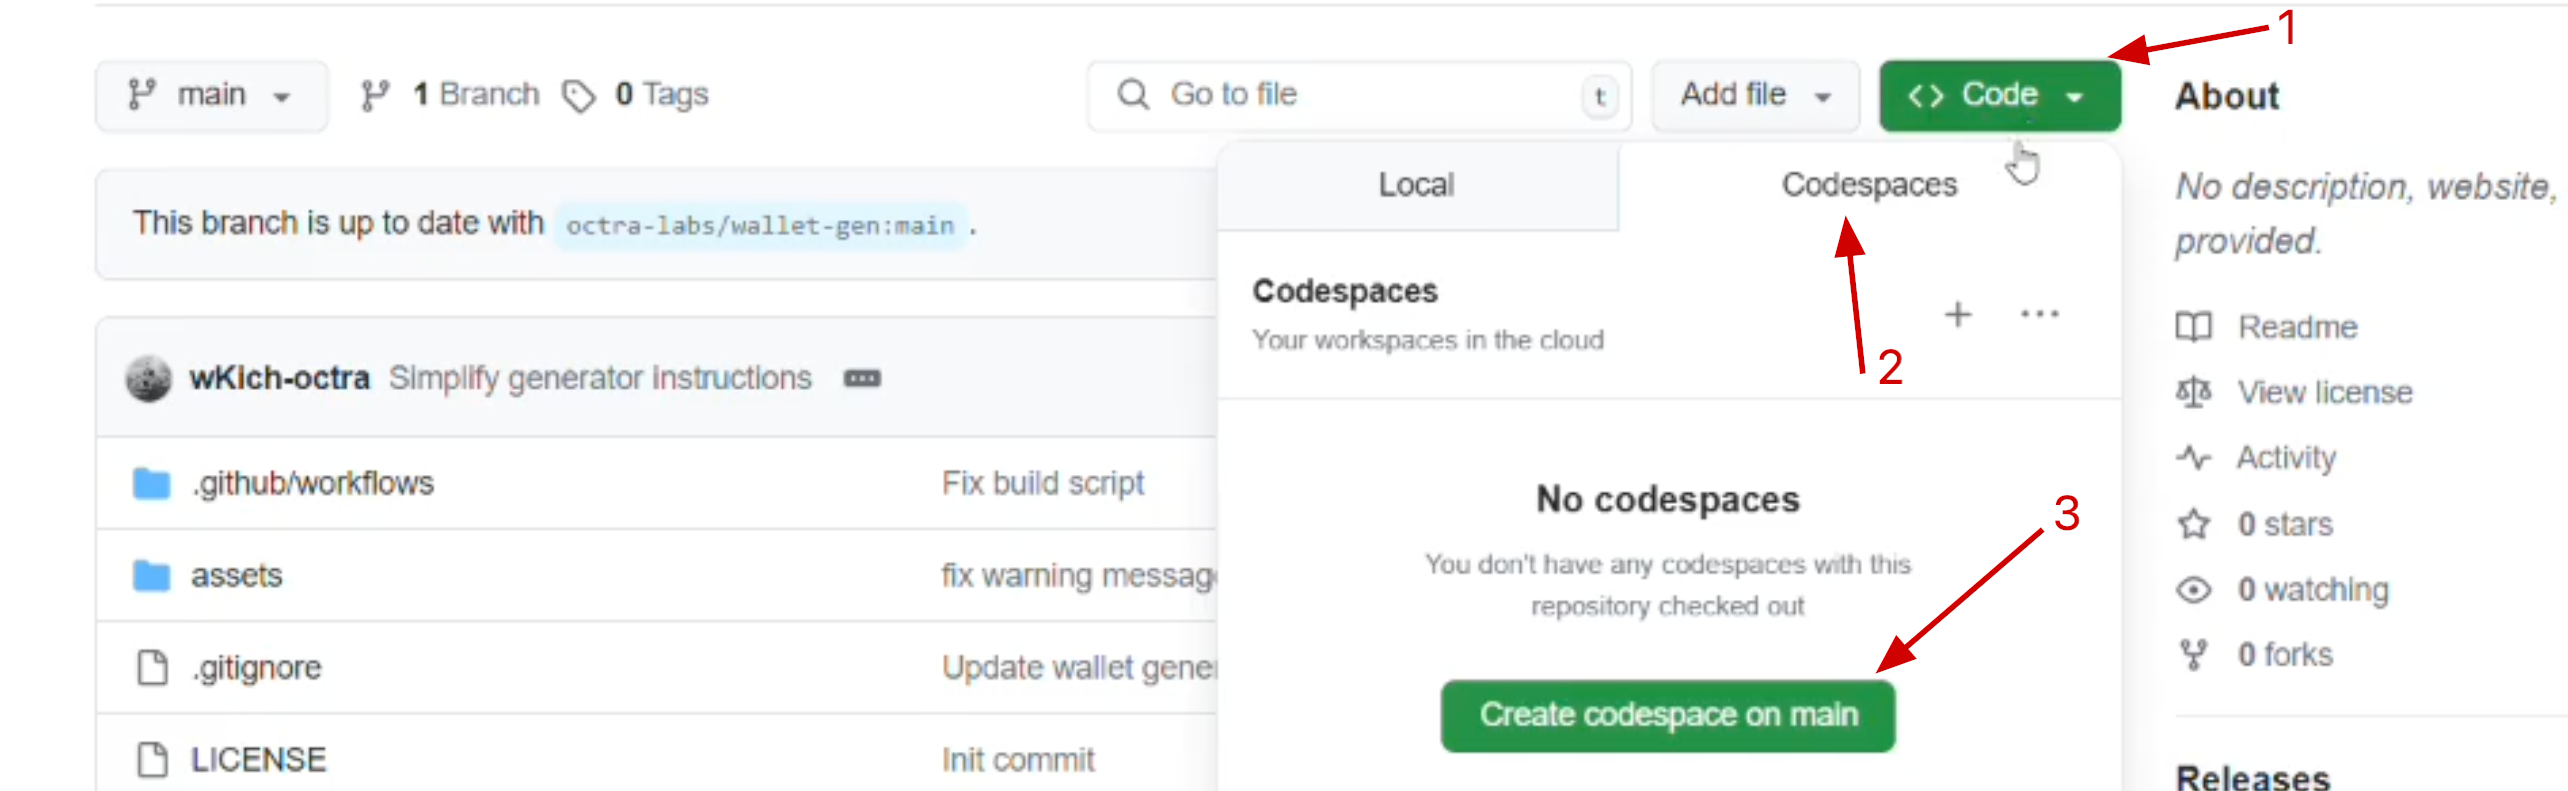The image size is (2568, 791).
Task: Click the magnifier icon in Go to file
Action: pos(1133,95)
